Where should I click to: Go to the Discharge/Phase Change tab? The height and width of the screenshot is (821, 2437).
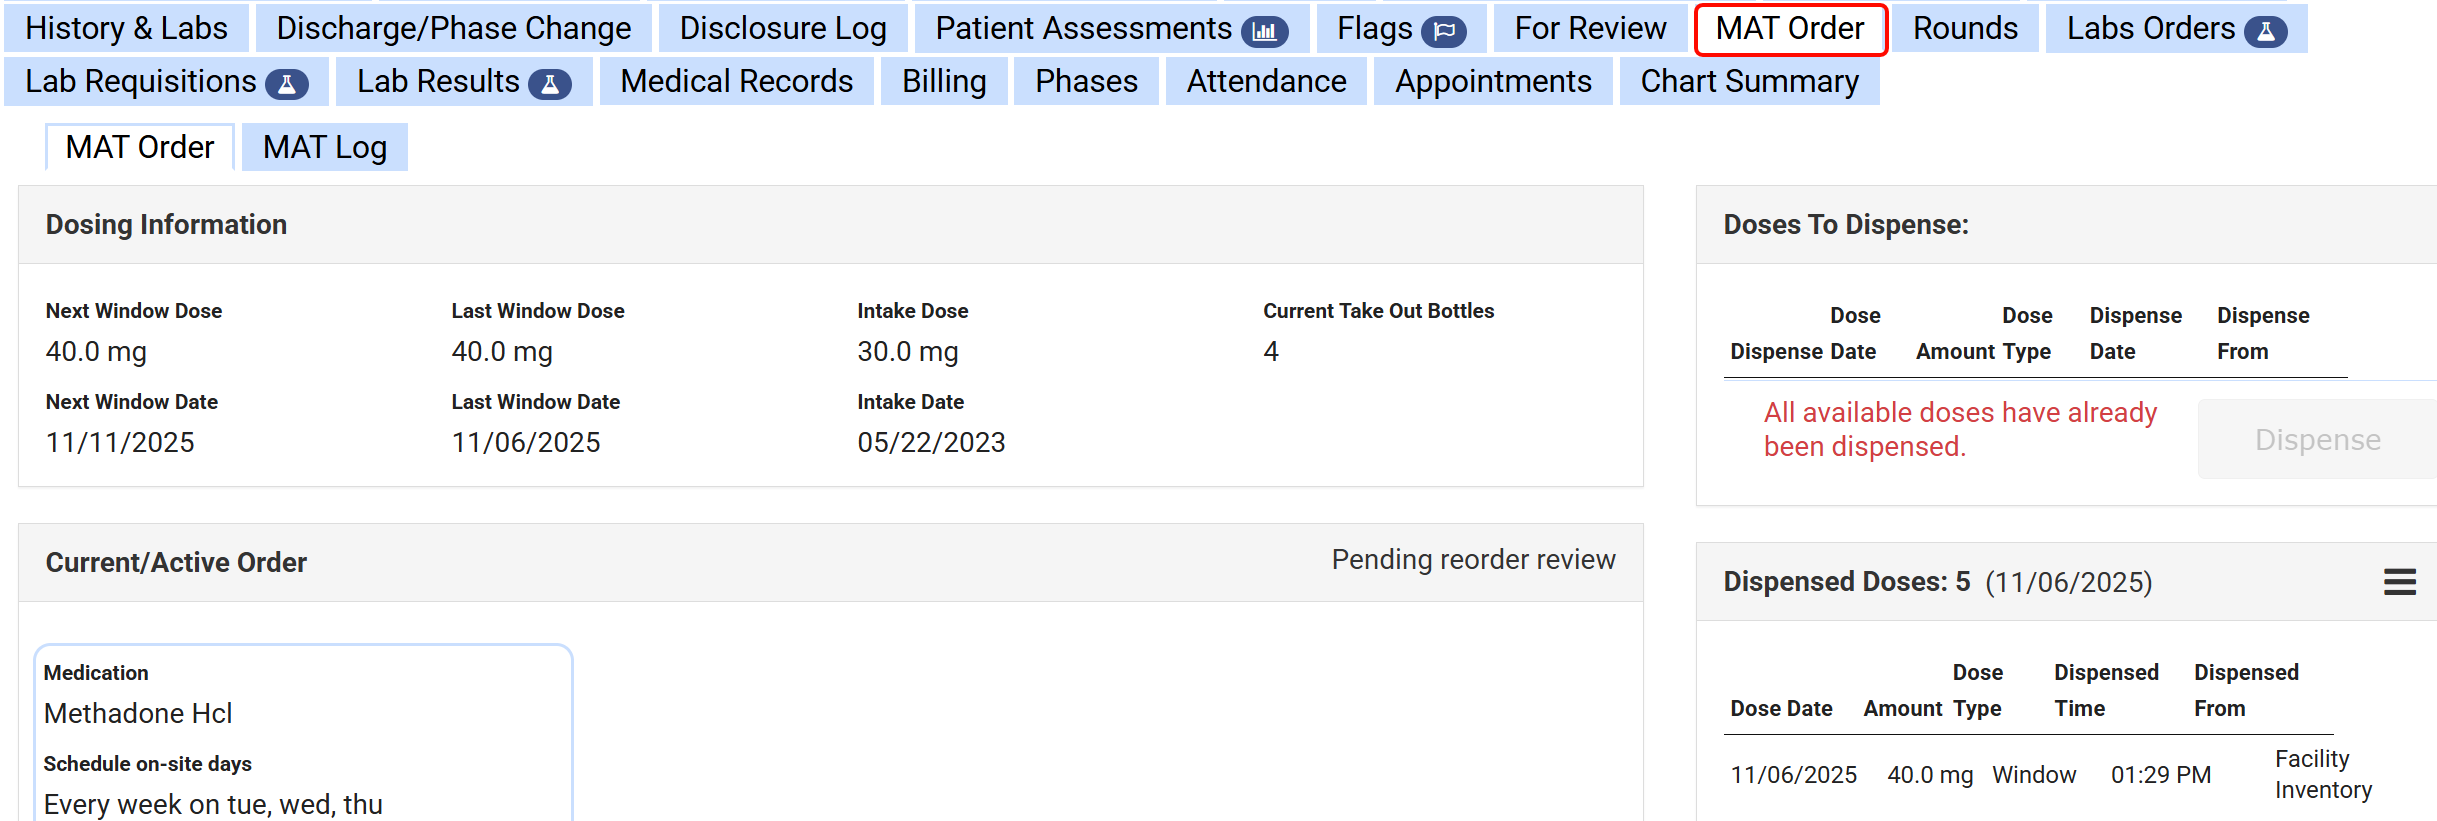click(453, 28)
